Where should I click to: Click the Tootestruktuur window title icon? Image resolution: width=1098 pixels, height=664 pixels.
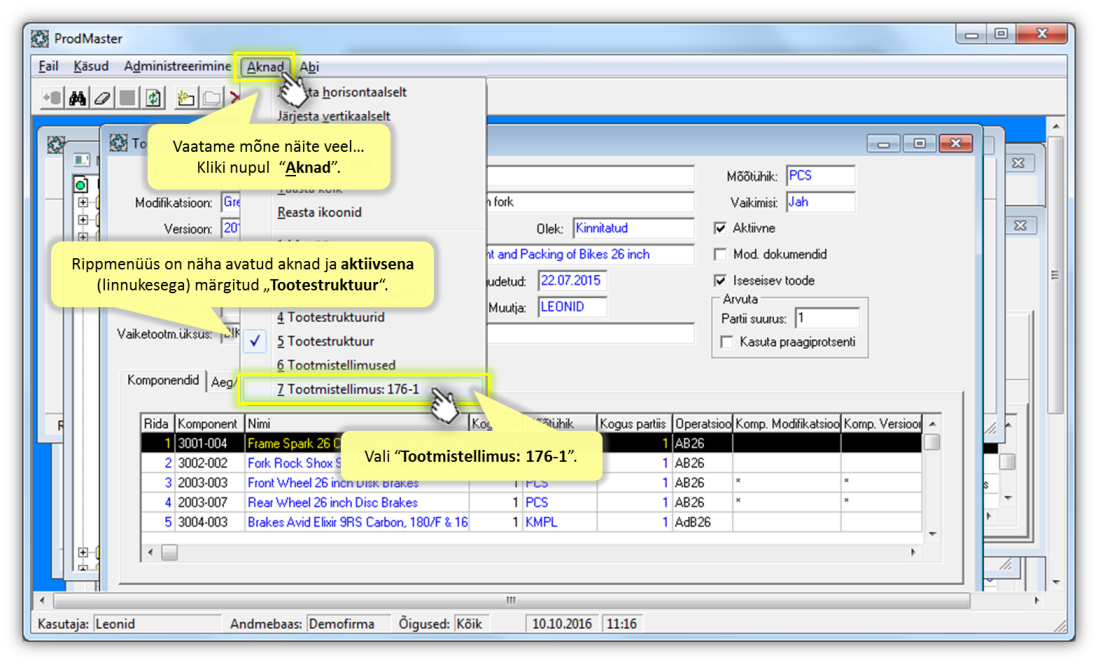[118, 144]
